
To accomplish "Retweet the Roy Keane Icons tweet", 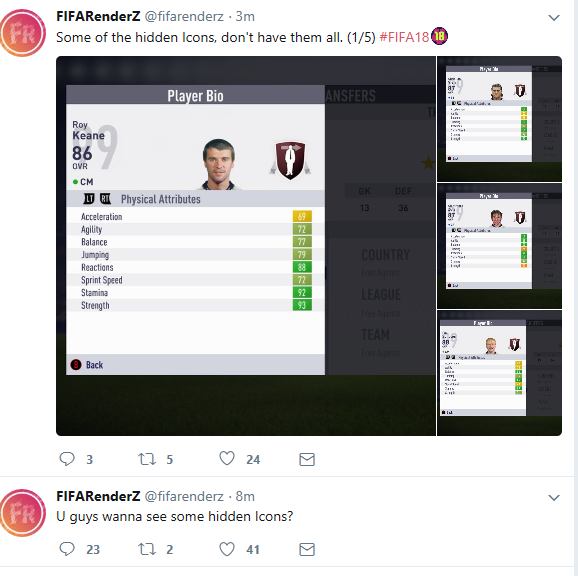I will tap(147, 459).
